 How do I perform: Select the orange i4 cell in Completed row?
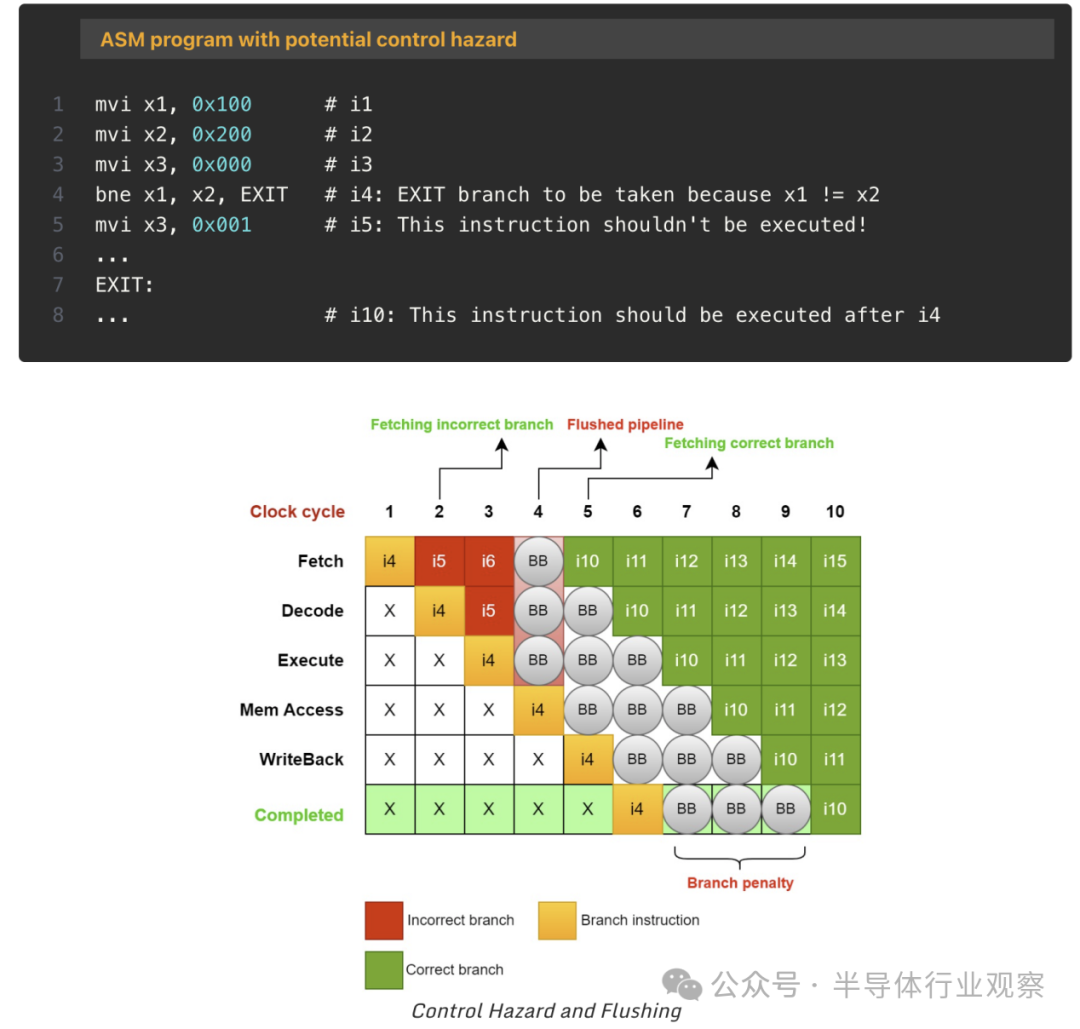point(637,809)
